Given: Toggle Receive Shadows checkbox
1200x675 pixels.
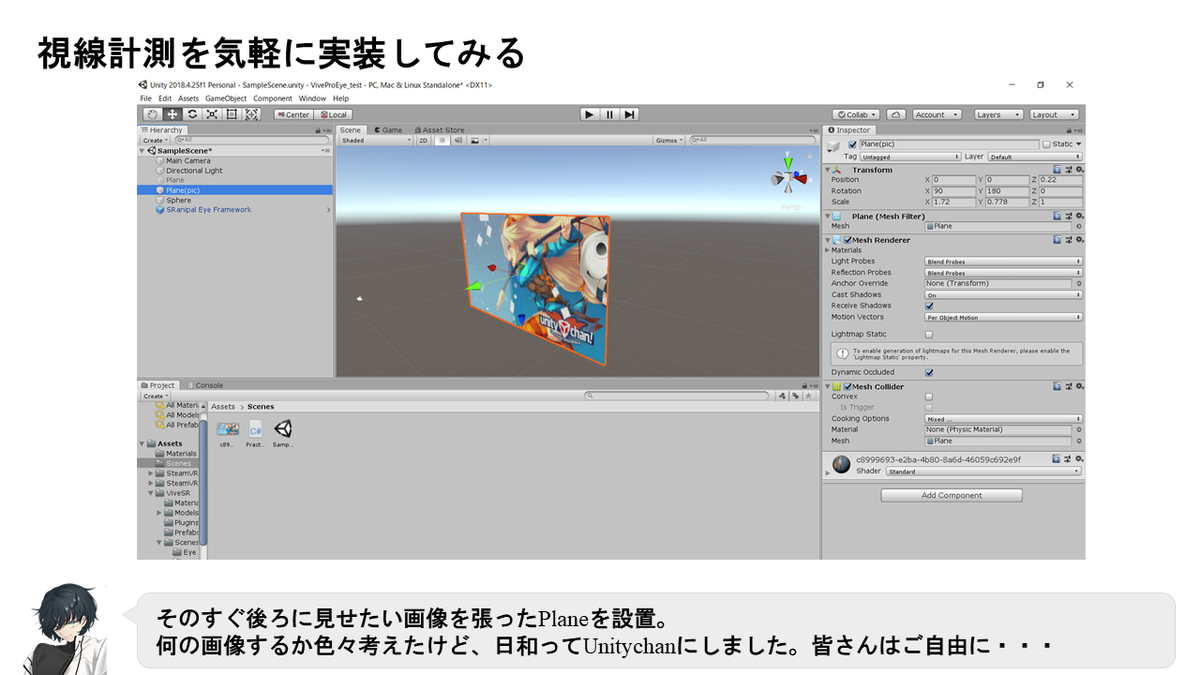Looking at the screenshot, I should point(929,306).
